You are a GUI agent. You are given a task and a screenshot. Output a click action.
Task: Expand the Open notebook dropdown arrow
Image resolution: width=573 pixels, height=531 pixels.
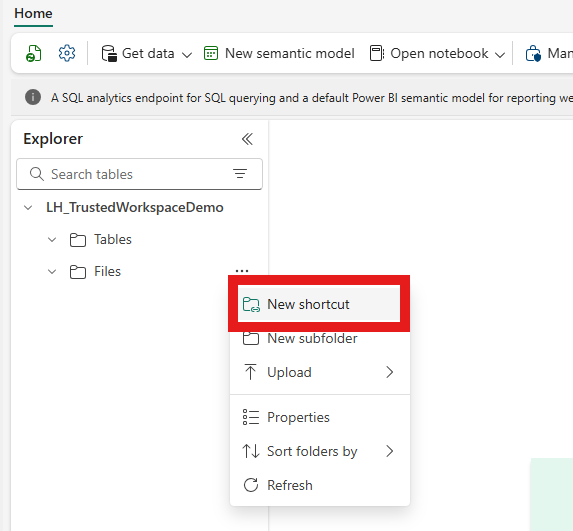500,55
